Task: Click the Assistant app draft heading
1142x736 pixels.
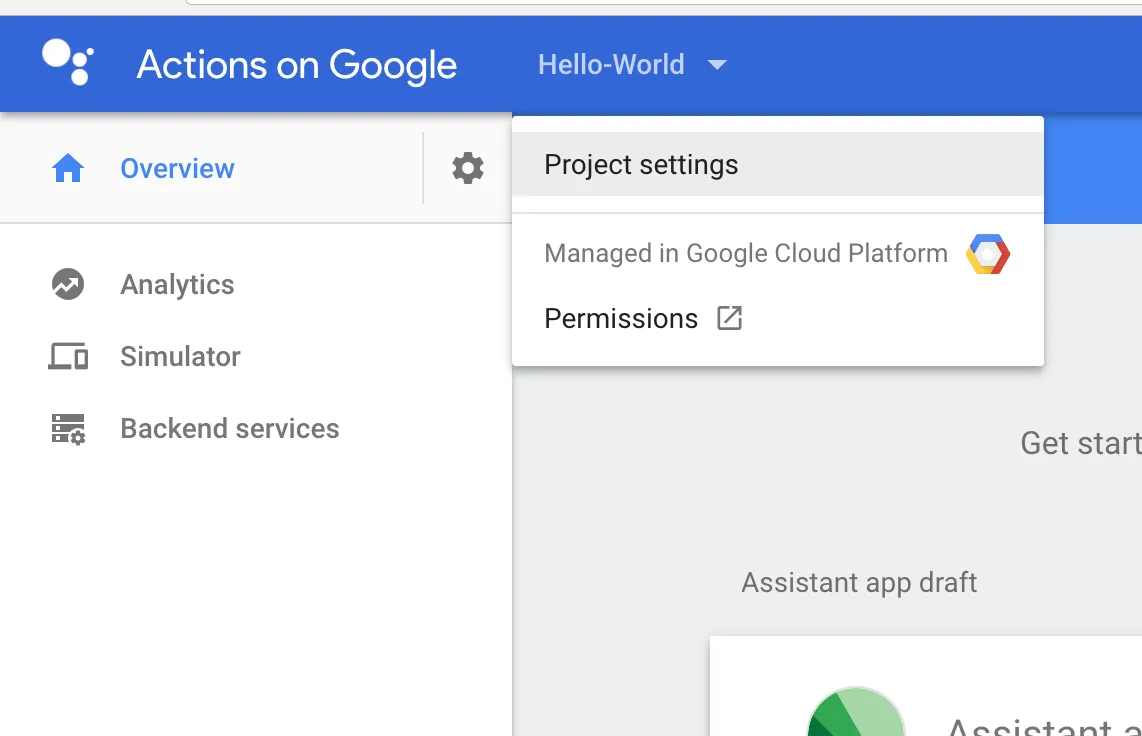Action: click(x=859, y=583)
